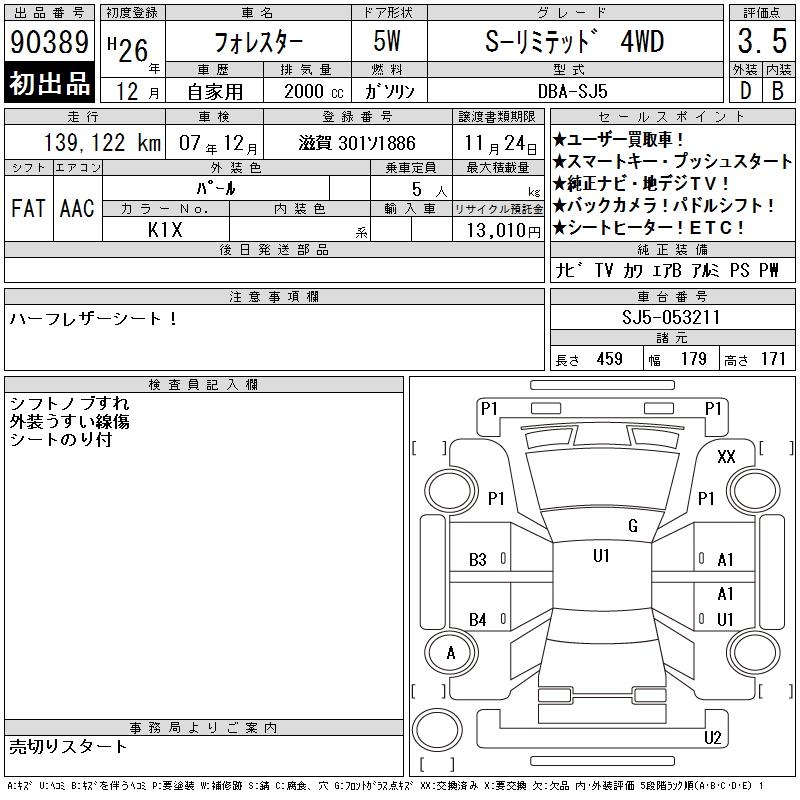The image size is (800, 800).
Task: Select the inspection date 07年12月
Action: pyautogui.click(x=218, y=143)
